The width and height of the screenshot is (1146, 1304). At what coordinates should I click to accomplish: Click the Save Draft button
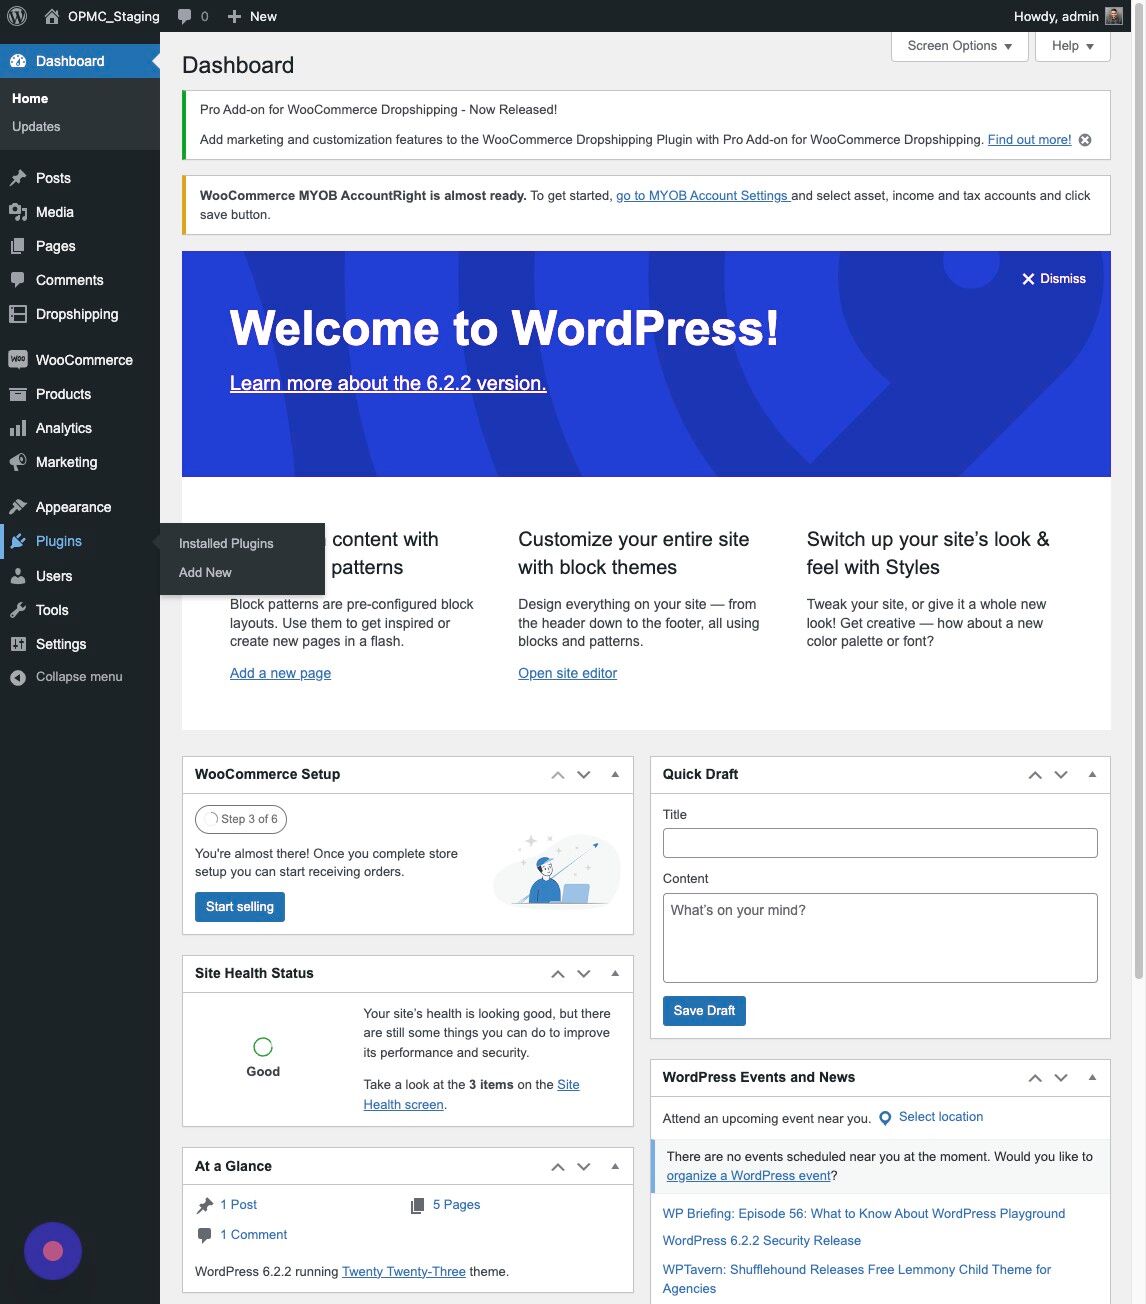704,1011
